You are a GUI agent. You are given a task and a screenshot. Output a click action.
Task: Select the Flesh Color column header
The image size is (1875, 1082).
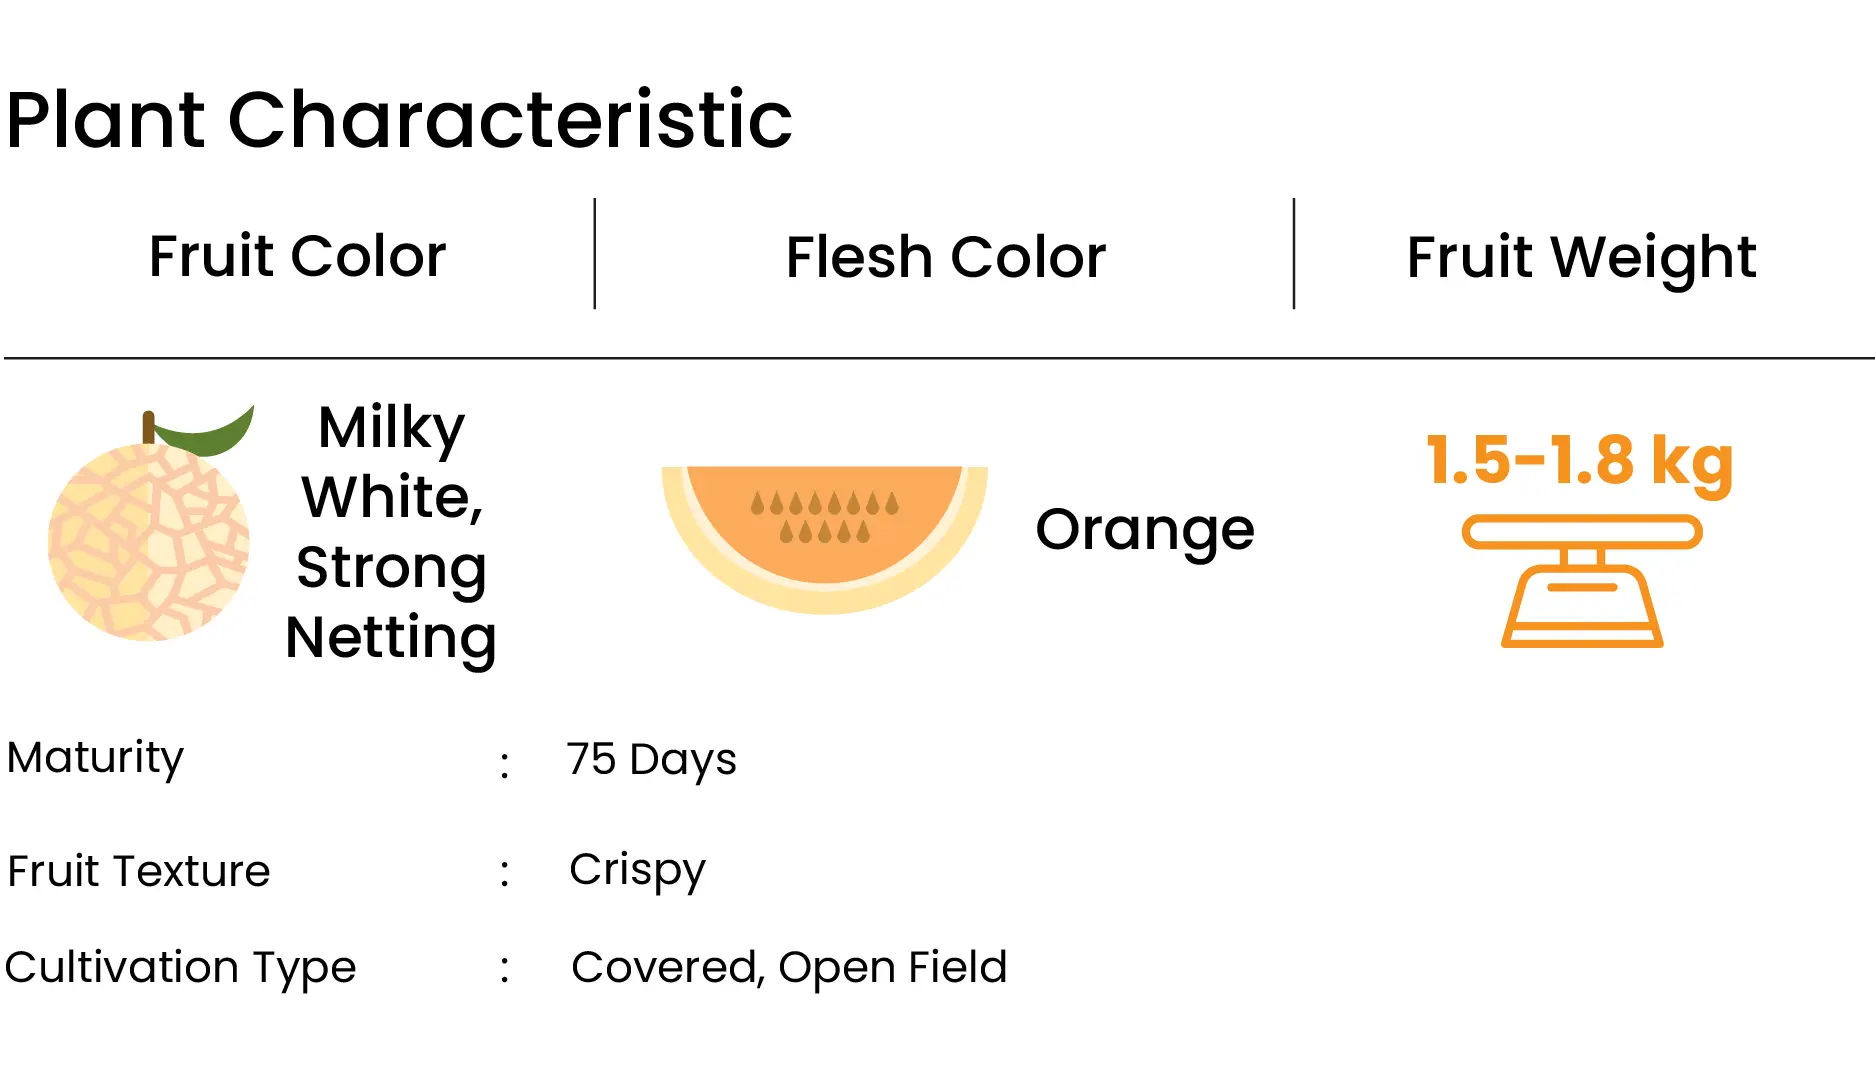point(945,257)
